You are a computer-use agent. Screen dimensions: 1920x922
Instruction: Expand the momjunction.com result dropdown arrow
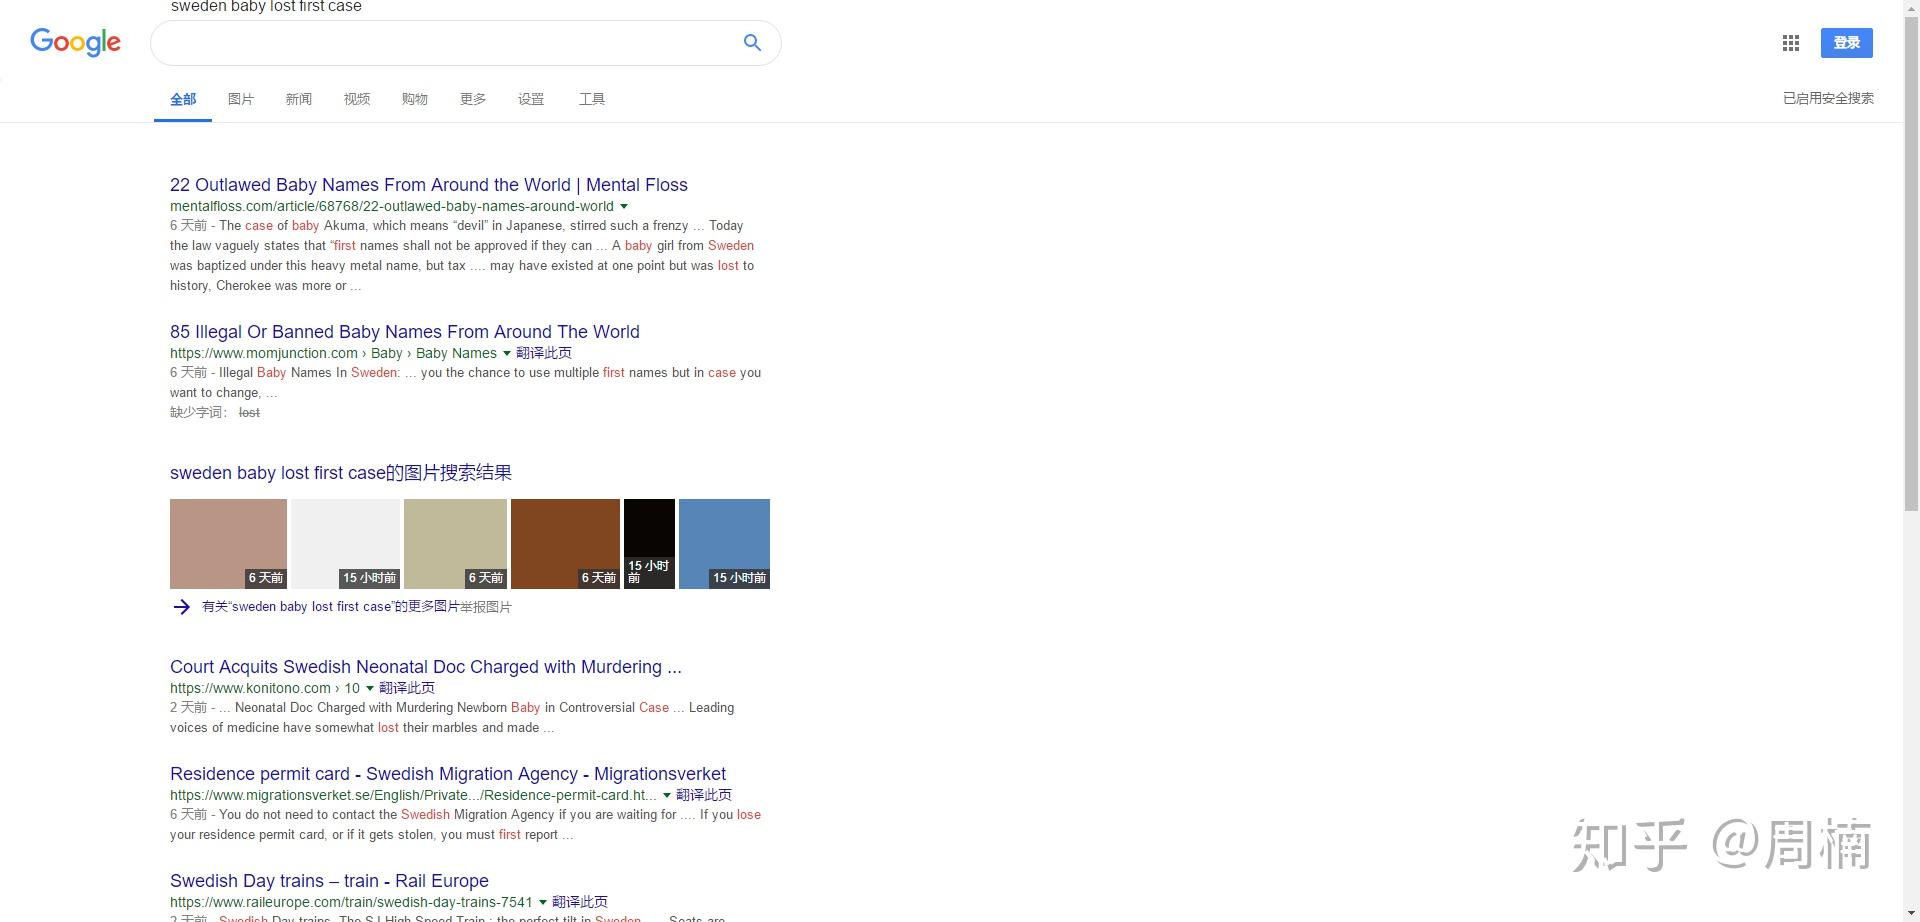[506, 354]
